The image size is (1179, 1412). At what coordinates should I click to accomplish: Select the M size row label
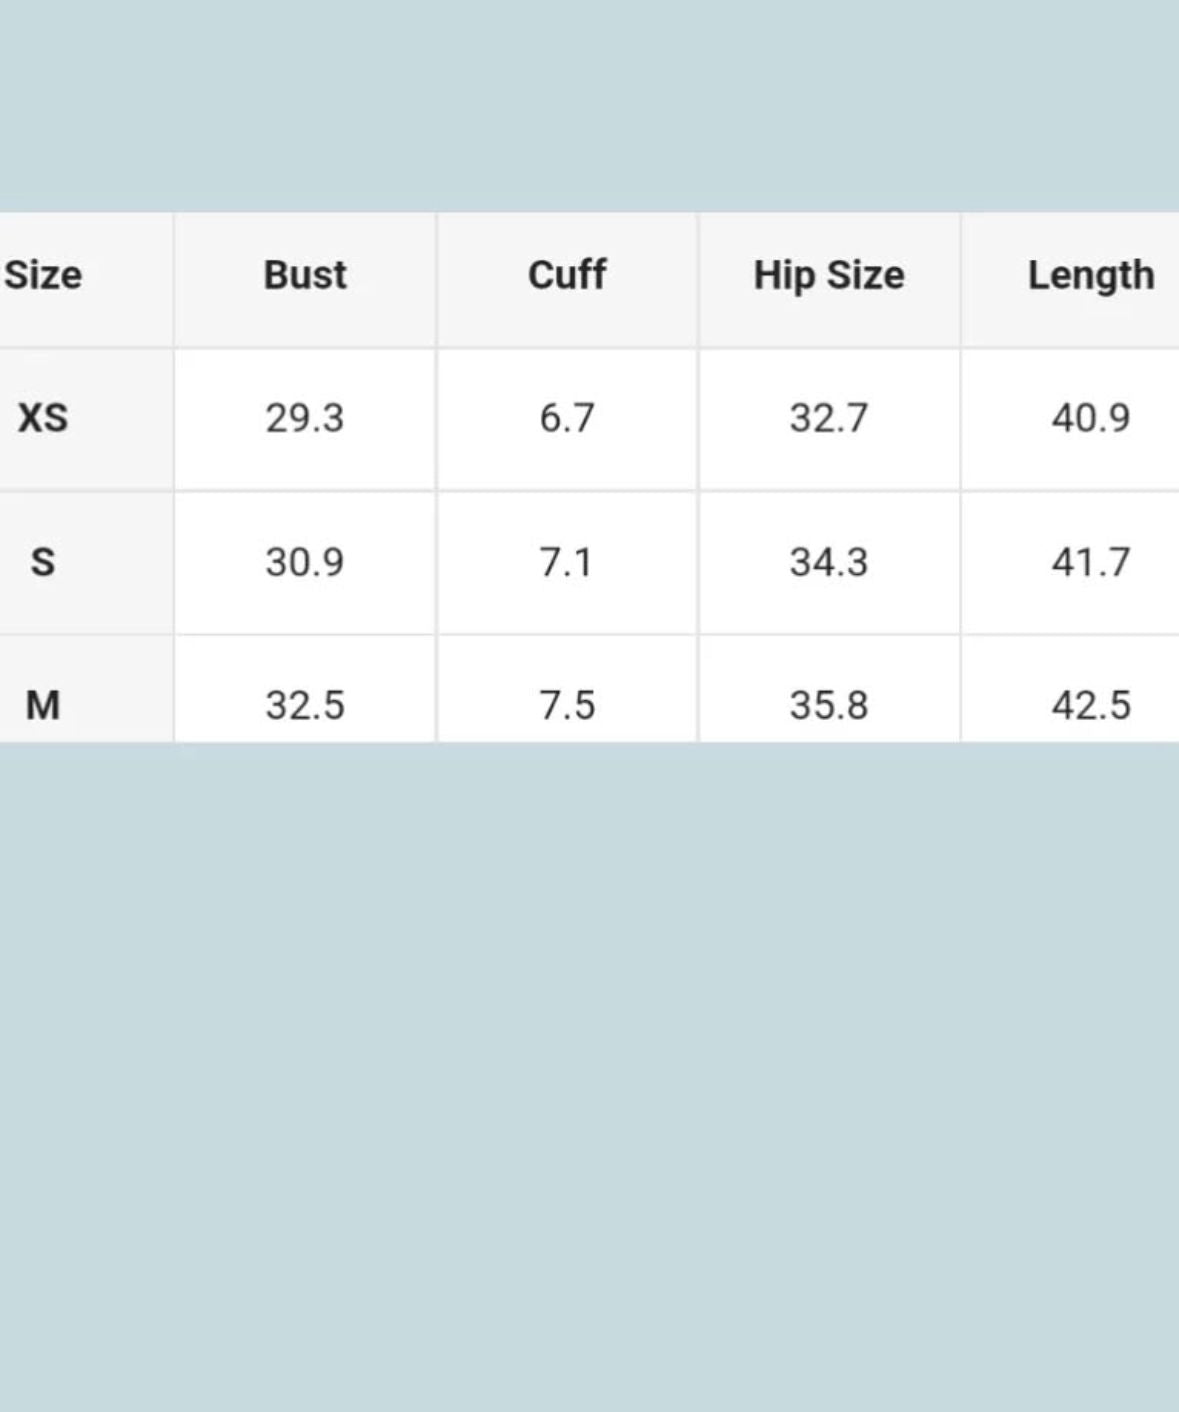[x=43, y=705]
